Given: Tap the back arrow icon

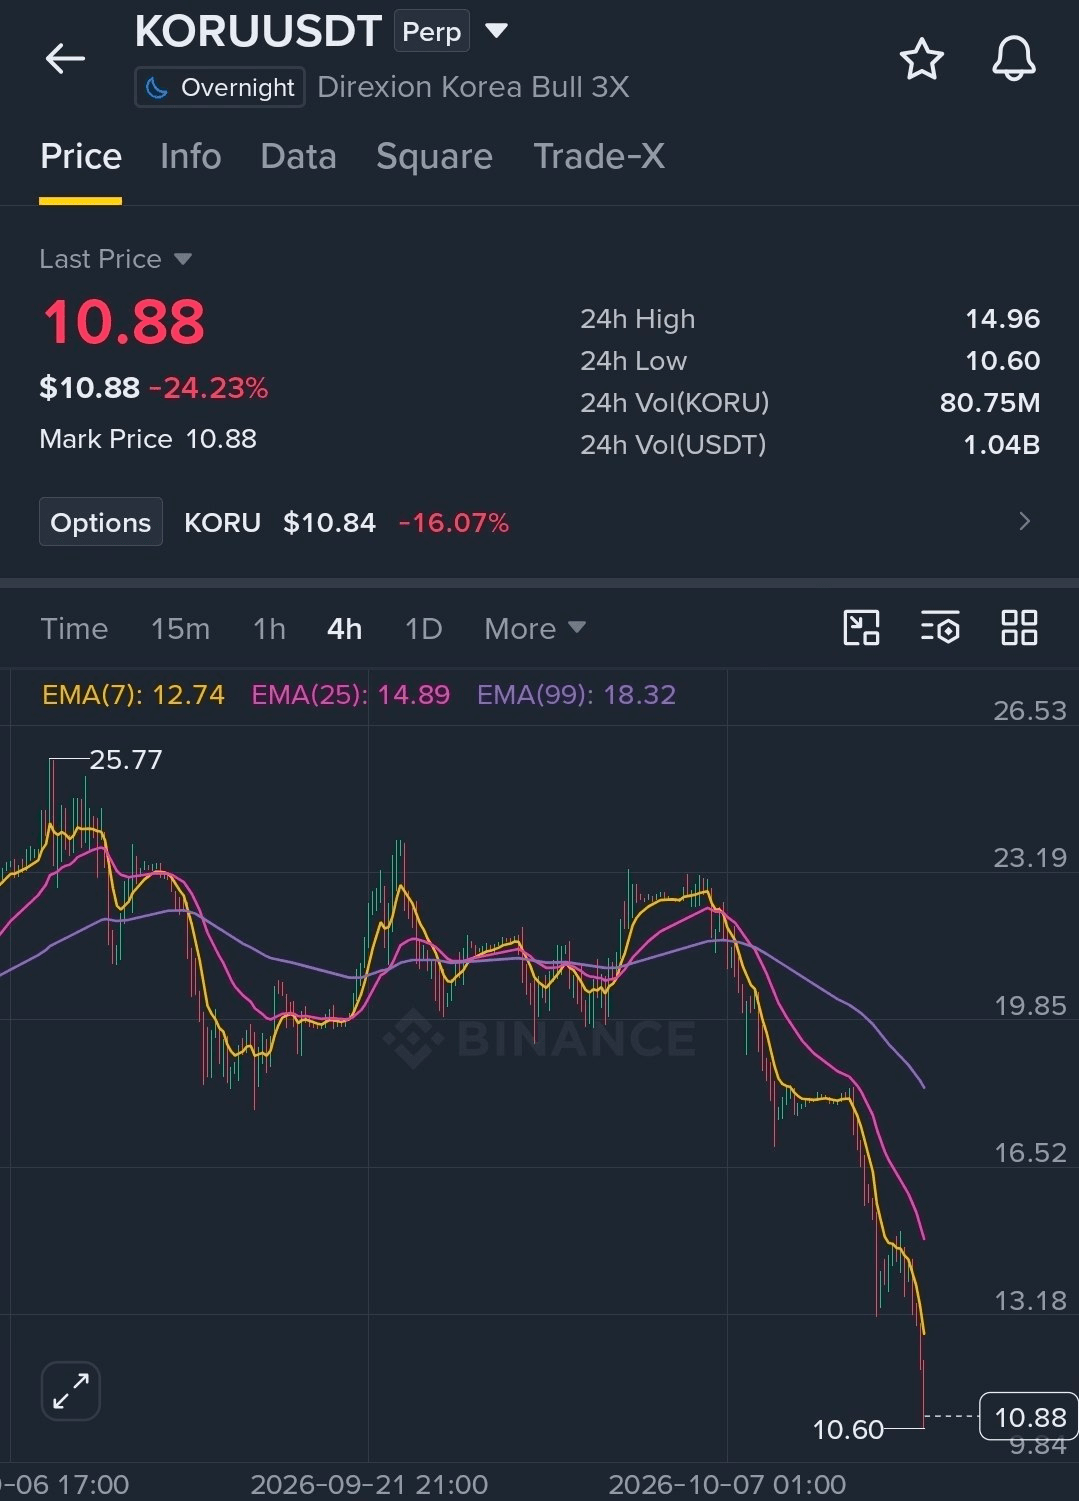Looking at the screenshot, I should (65, 58).
